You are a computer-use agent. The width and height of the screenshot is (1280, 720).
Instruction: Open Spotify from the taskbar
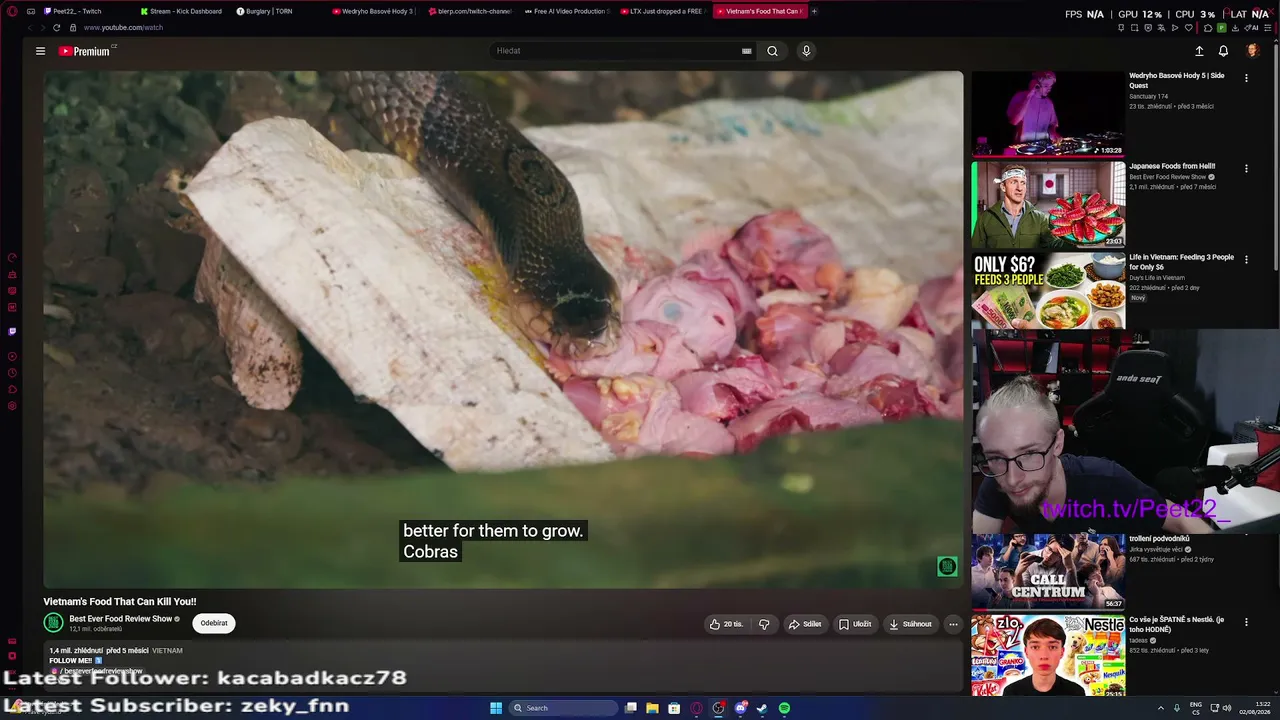click(x=784, y=708)
